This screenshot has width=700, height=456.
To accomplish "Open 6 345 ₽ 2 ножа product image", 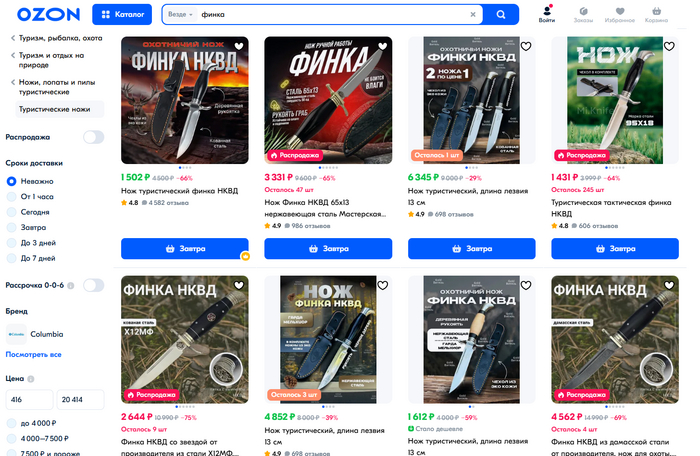I will 471,100.
